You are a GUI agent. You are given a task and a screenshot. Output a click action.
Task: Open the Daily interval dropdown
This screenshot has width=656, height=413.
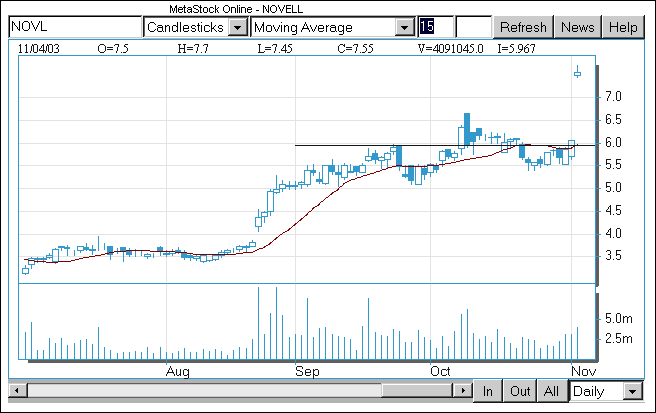[x=633, y=392]
